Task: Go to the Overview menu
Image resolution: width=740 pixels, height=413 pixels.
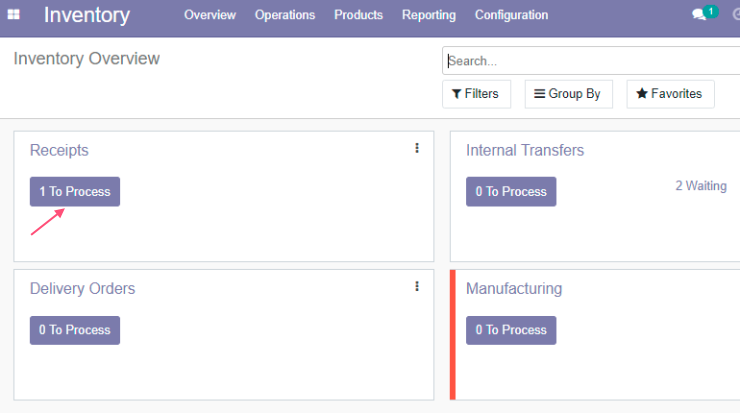Action: click(x=210, y=15)
